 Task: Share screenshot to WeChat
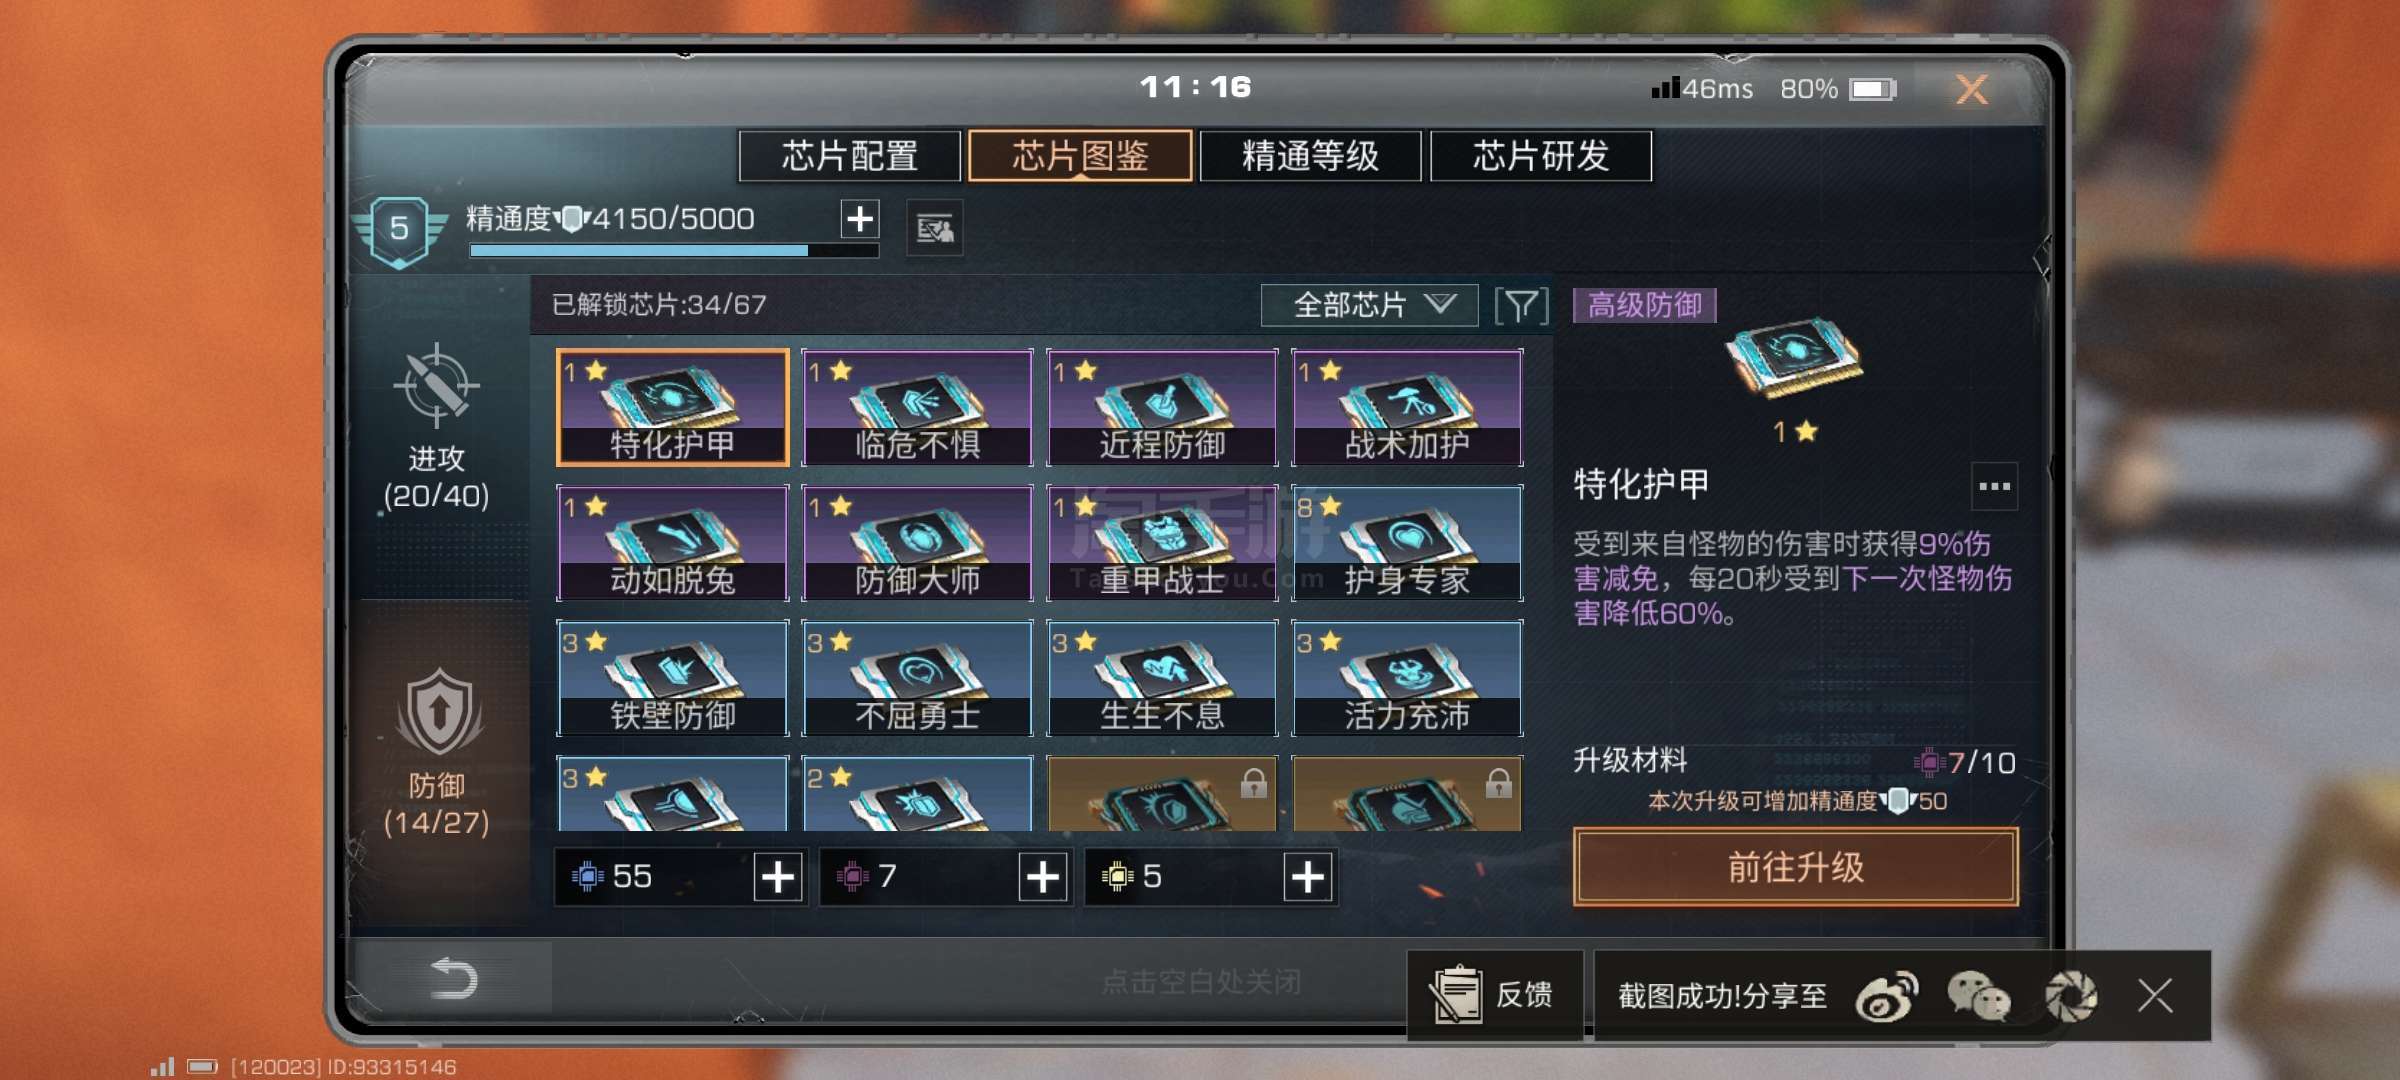pyautogui.click(x=1978, y=996)
